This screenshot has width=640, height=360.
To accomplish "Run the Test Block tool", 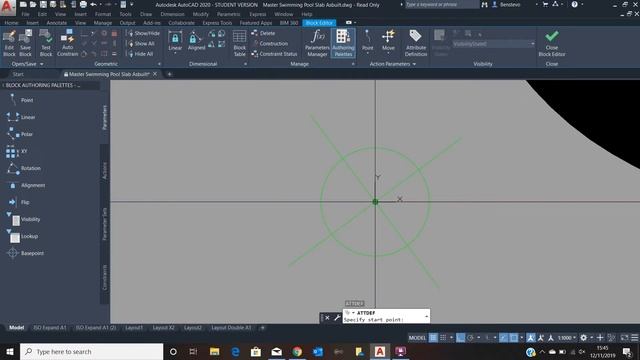I will coord(46,43).
